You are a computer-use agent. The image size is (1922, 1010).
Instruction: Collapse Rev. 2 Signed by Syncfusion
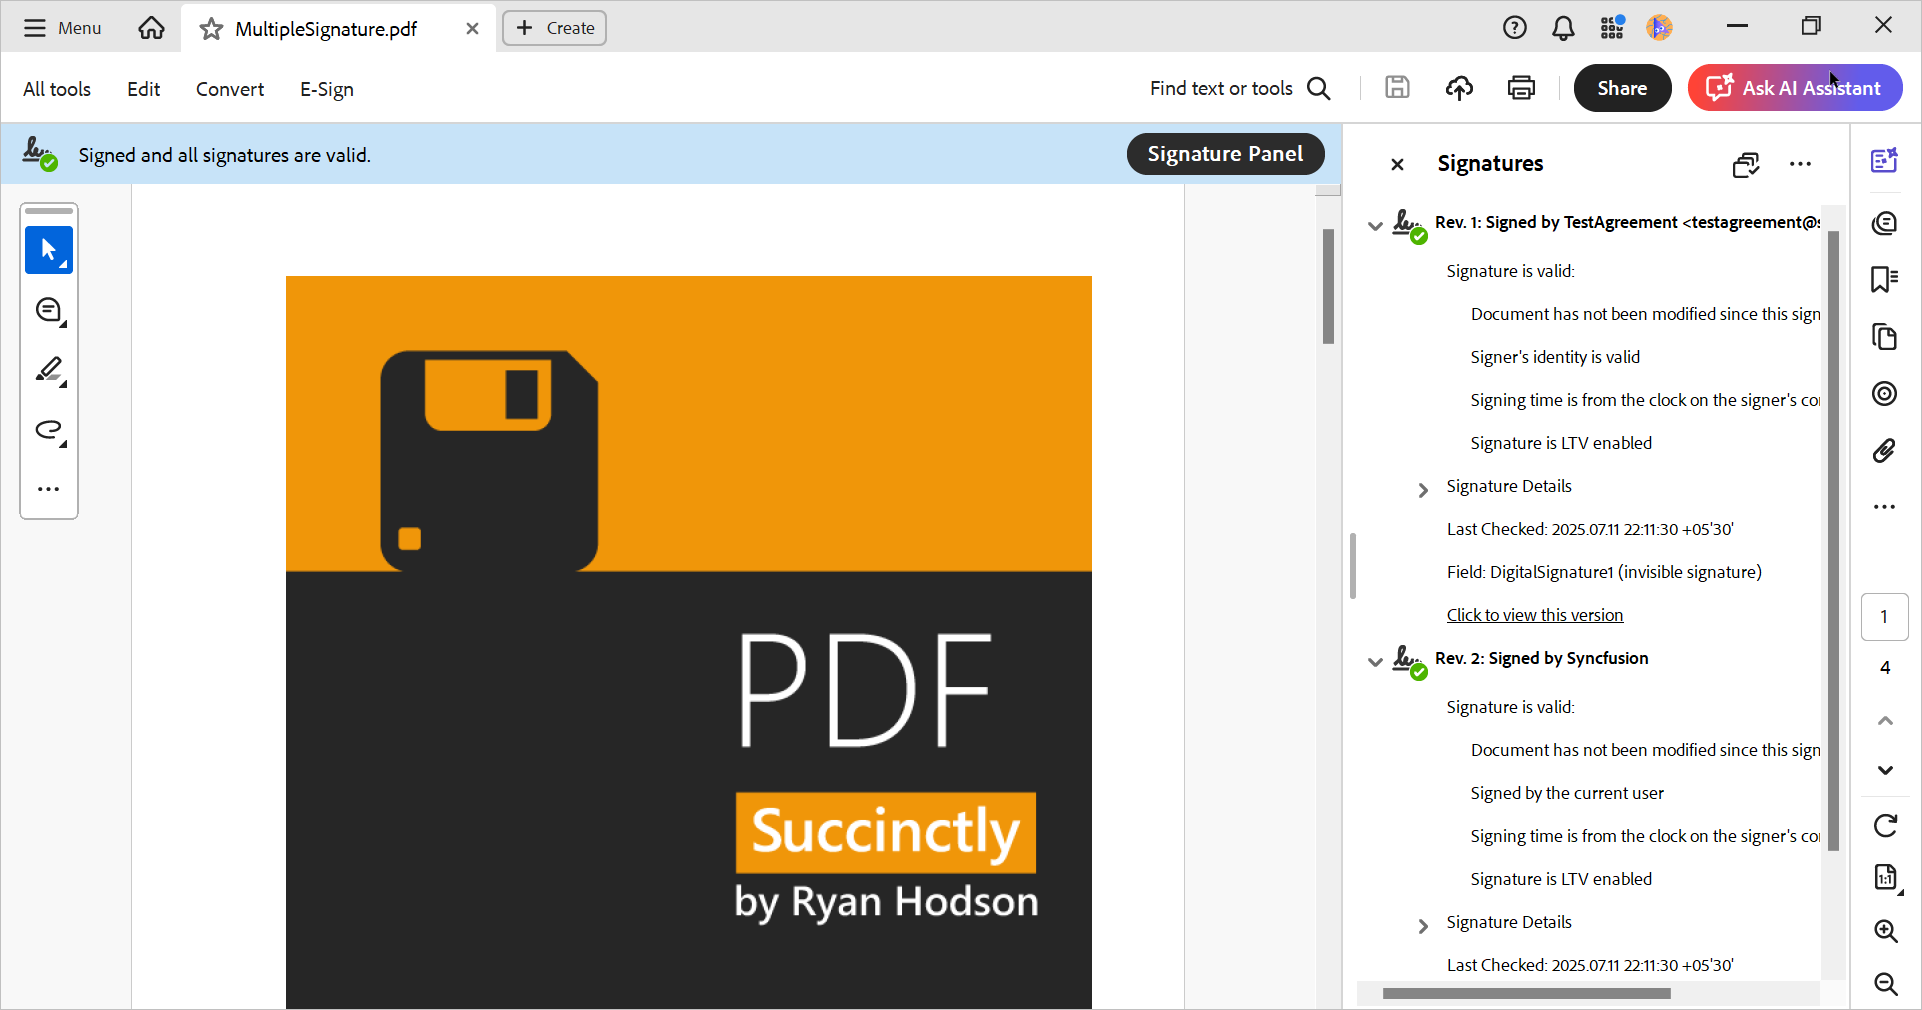[1375, 661]
